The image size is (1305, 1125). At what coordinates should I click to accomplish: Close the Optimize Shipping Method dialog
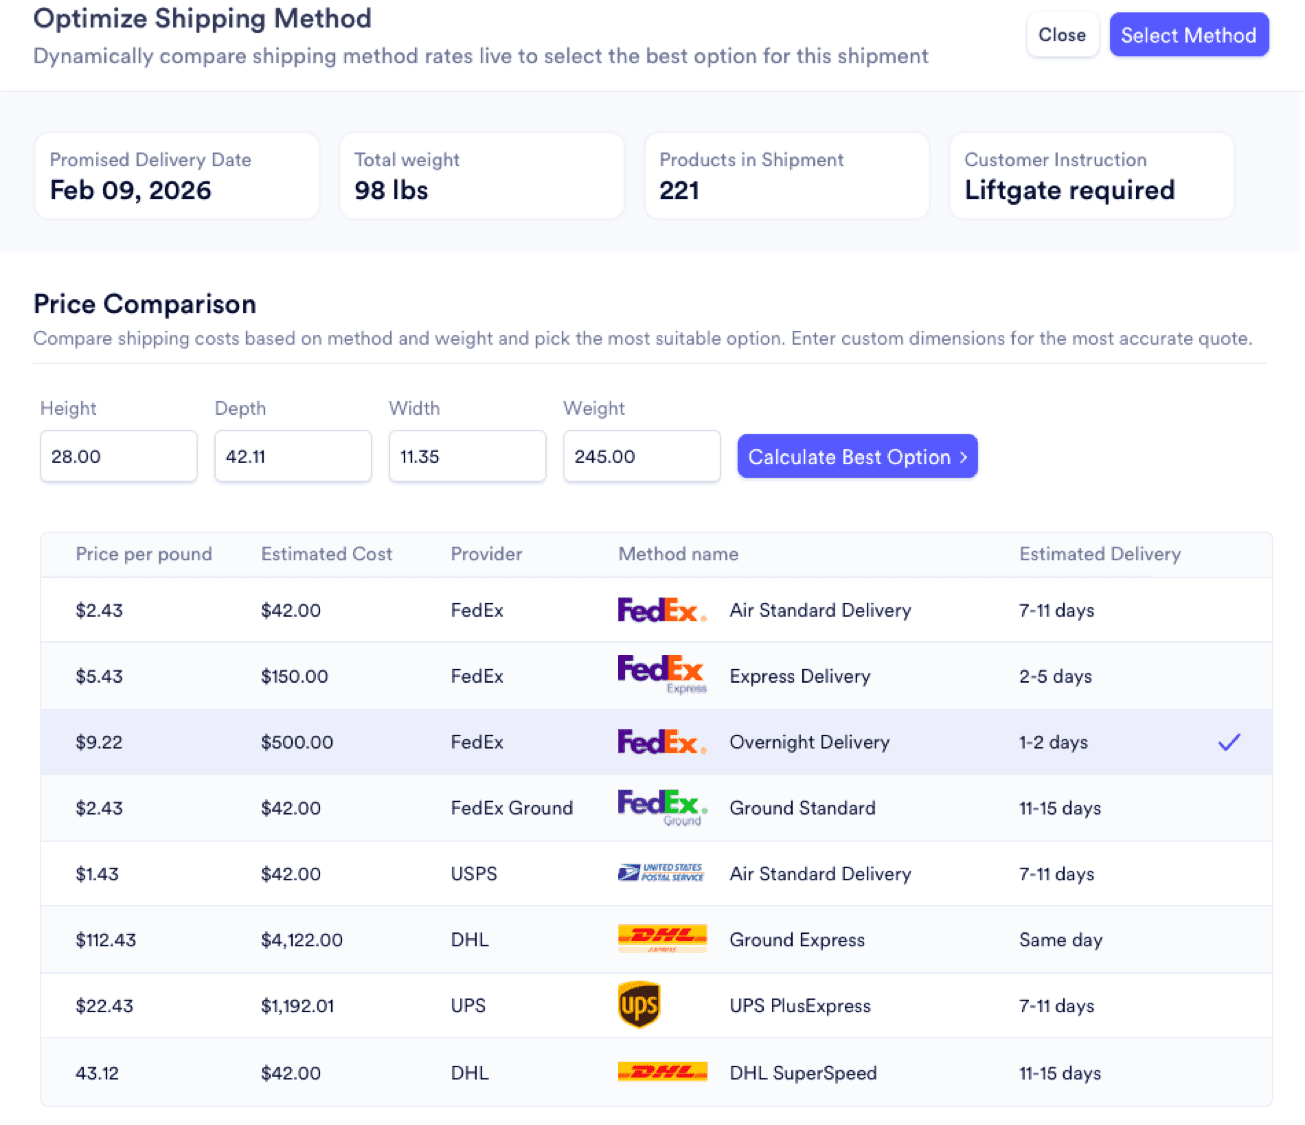coord(1061,35)
